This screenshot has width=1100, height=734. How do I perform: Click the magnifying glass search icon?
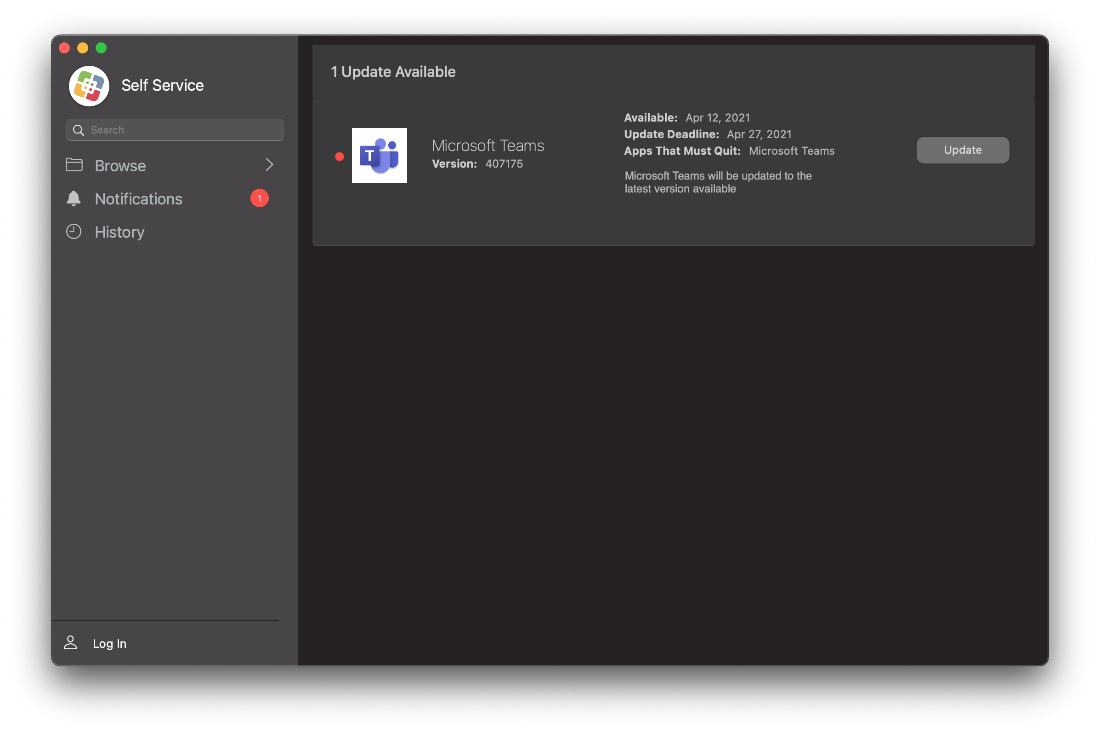pos(79,130)
